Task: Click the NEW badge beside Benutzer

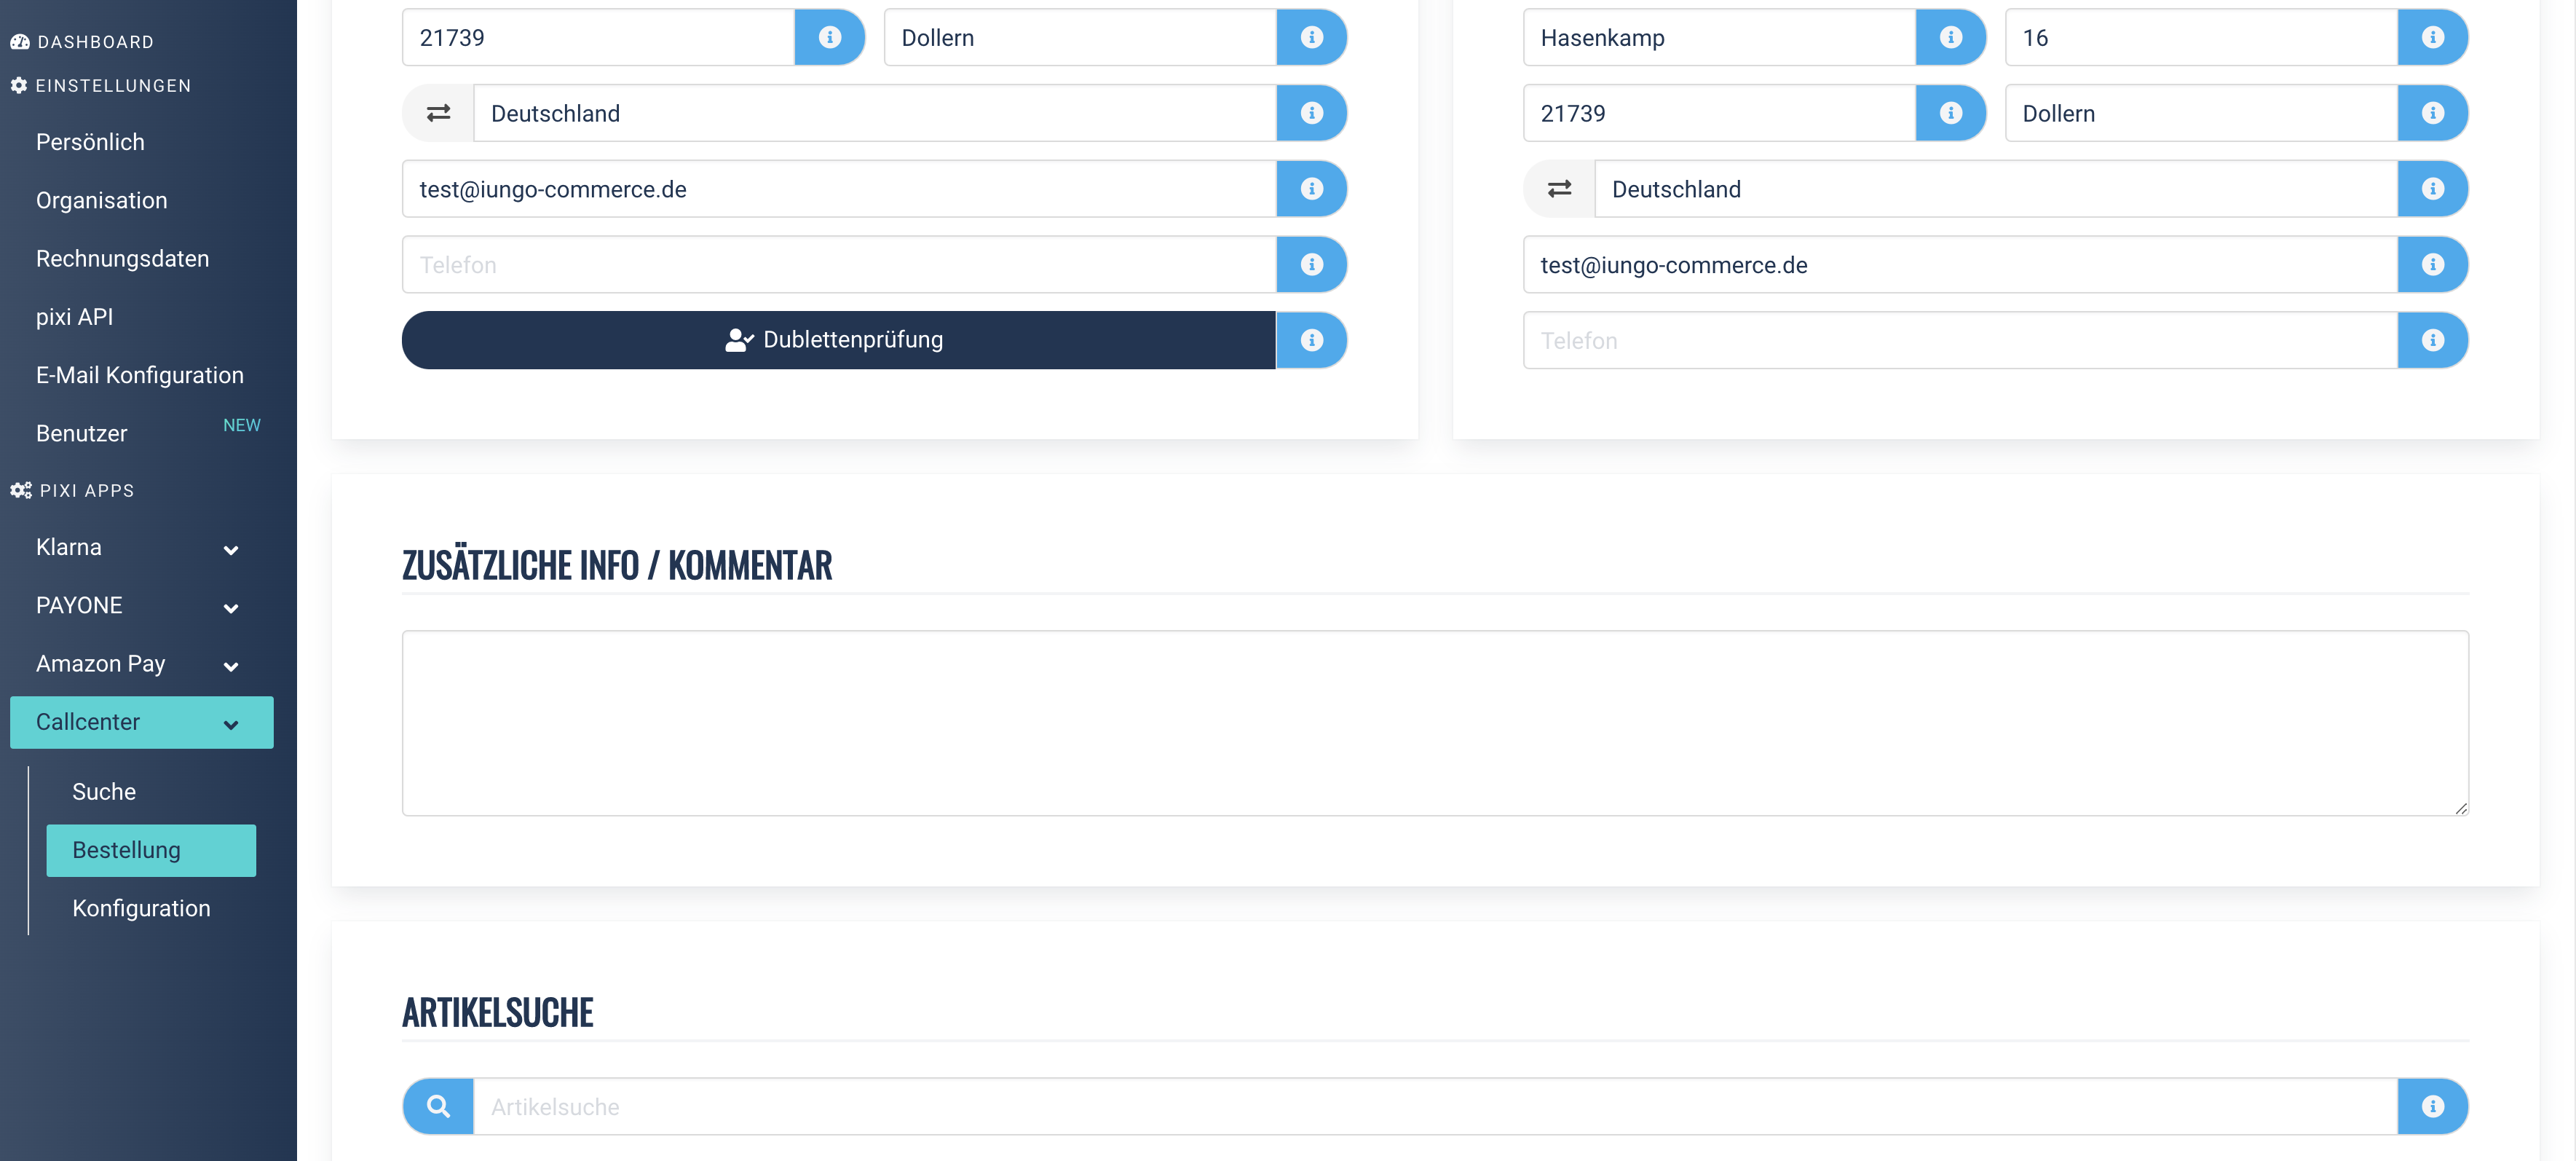Action: click(x=242, y=425)
